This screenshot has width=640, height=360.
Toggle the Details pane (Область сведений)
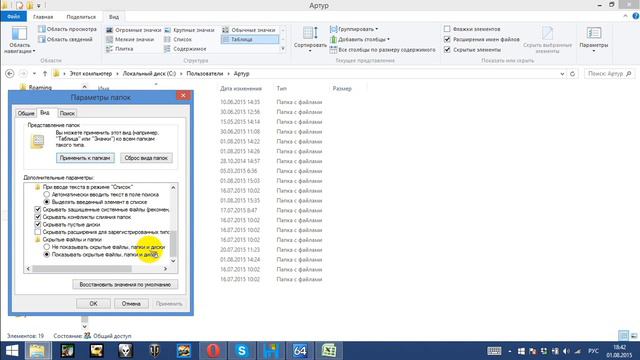(65, 40)
